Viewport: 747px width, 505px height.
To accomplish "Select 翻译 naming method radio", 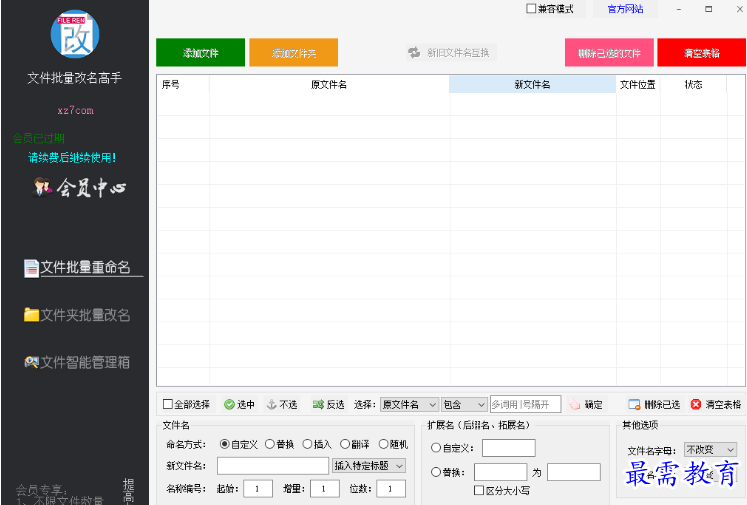I will click(x=345, y=444).
